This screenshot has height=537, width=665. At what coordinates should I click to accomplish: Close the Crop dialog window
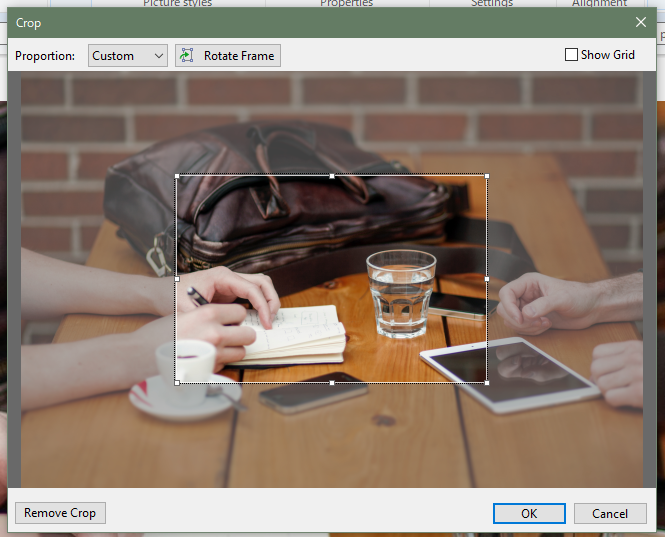641,22
